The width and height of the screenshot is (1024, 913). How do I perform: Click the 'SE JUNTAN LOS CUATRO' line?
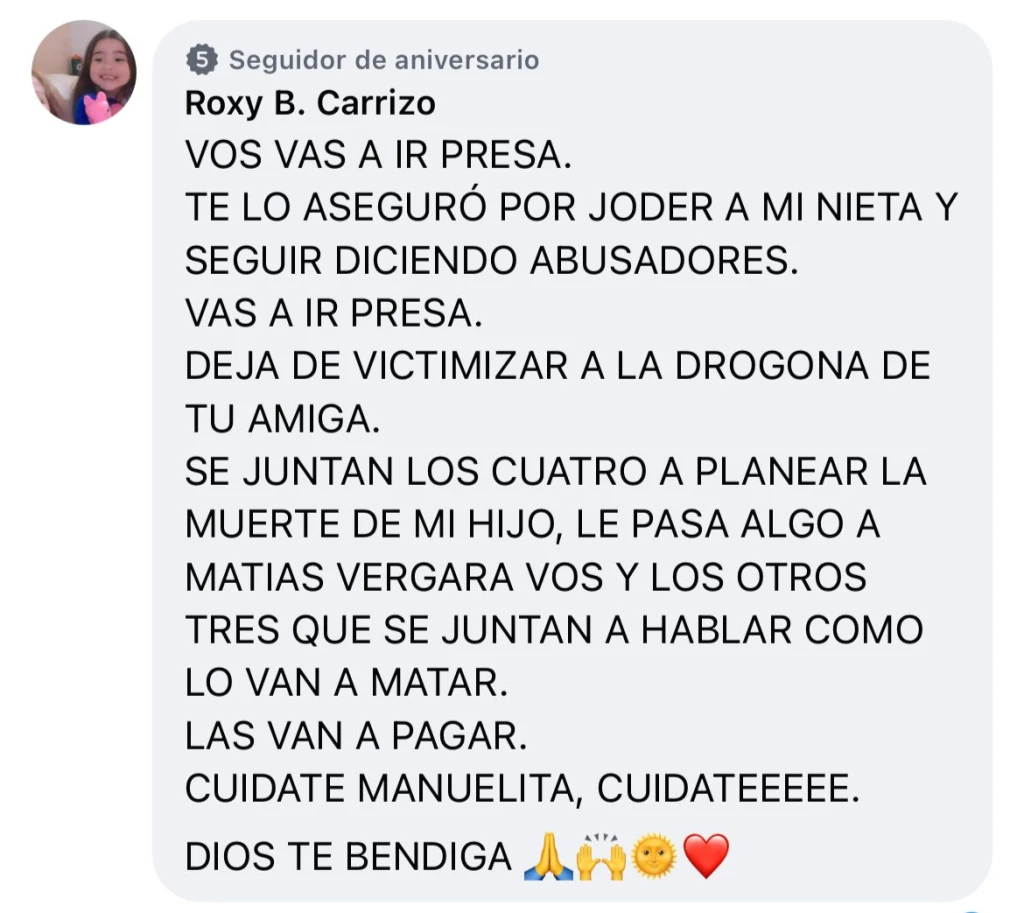556,472
